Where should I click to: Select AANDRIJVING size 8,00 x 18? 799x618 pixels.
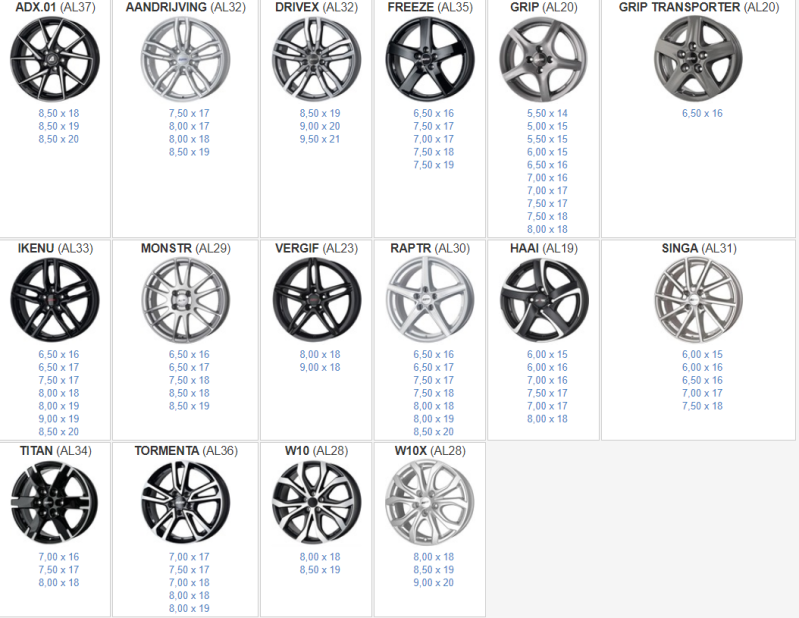point(189,139)
